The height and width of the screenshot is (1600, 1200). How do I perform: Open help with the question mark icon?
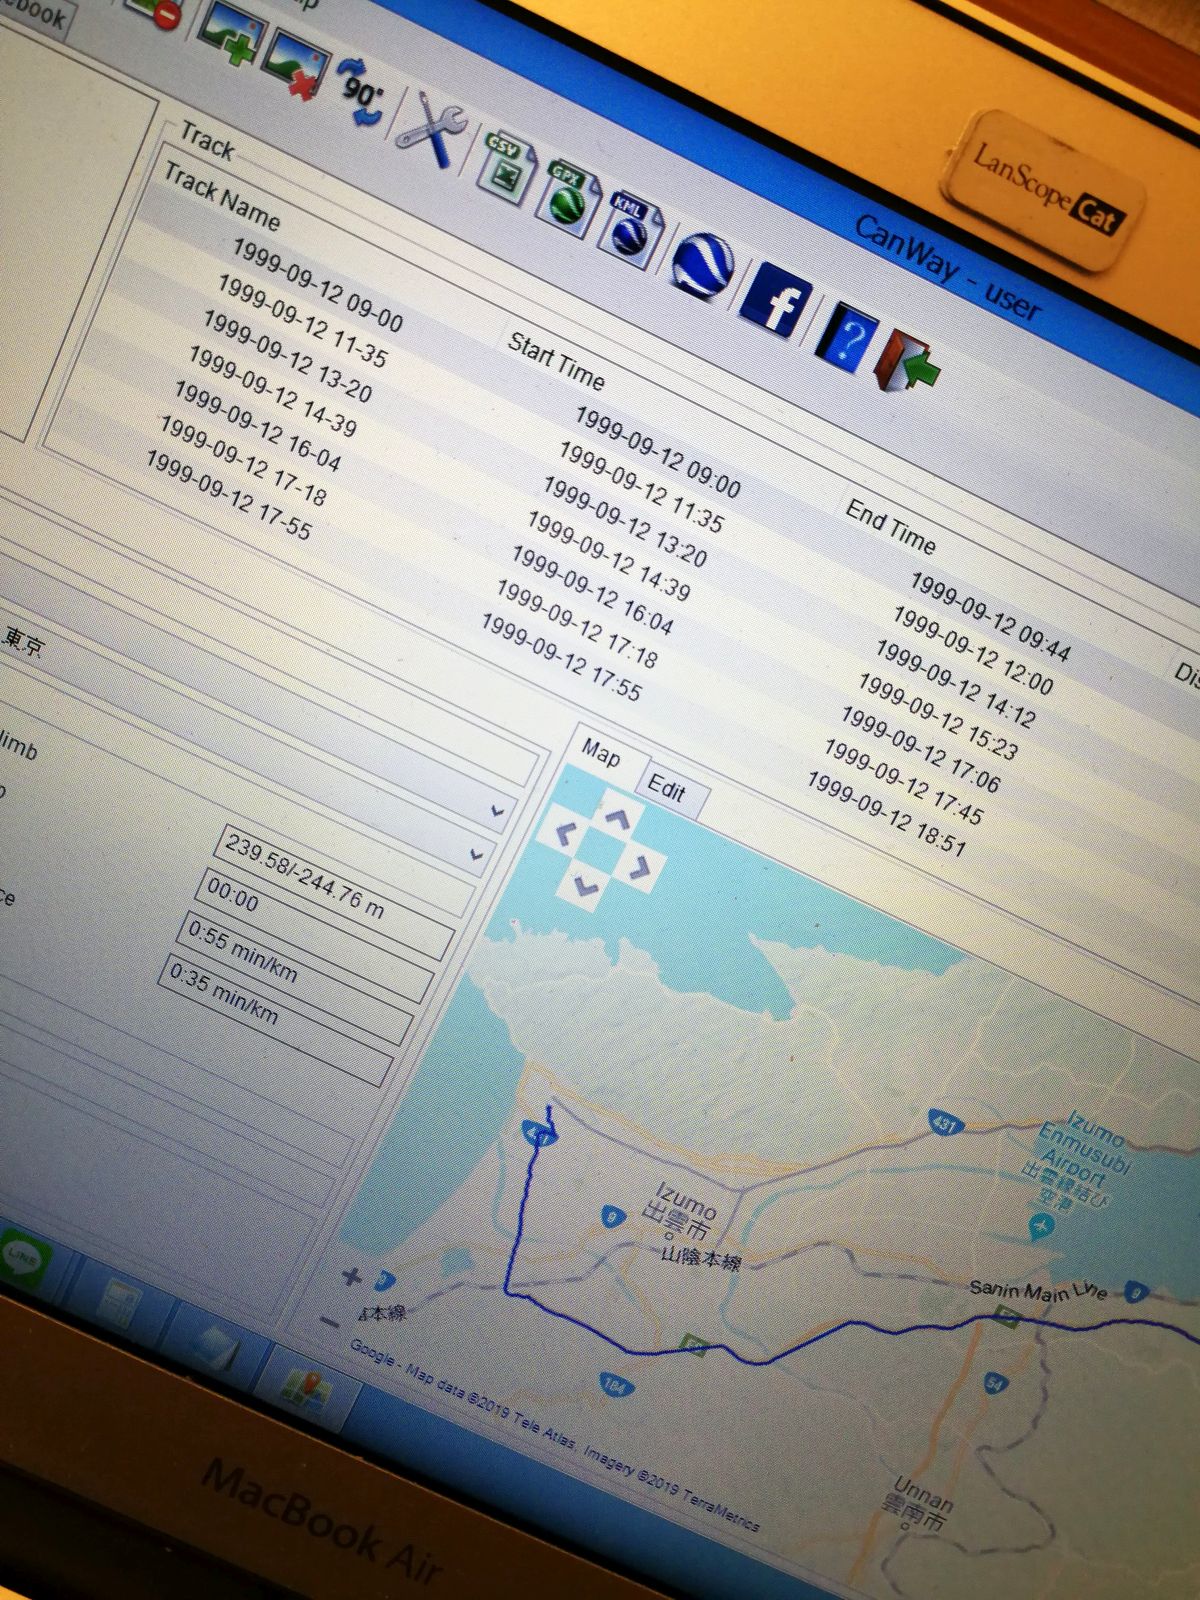pos(846,337)
